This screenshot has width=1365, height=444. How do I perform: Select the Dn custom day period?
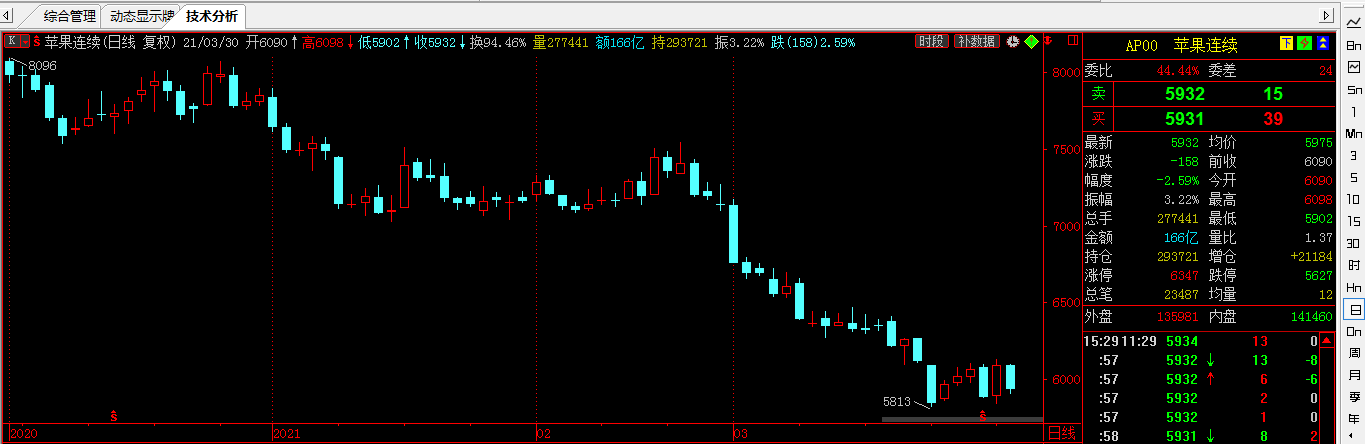[1354, 331]
